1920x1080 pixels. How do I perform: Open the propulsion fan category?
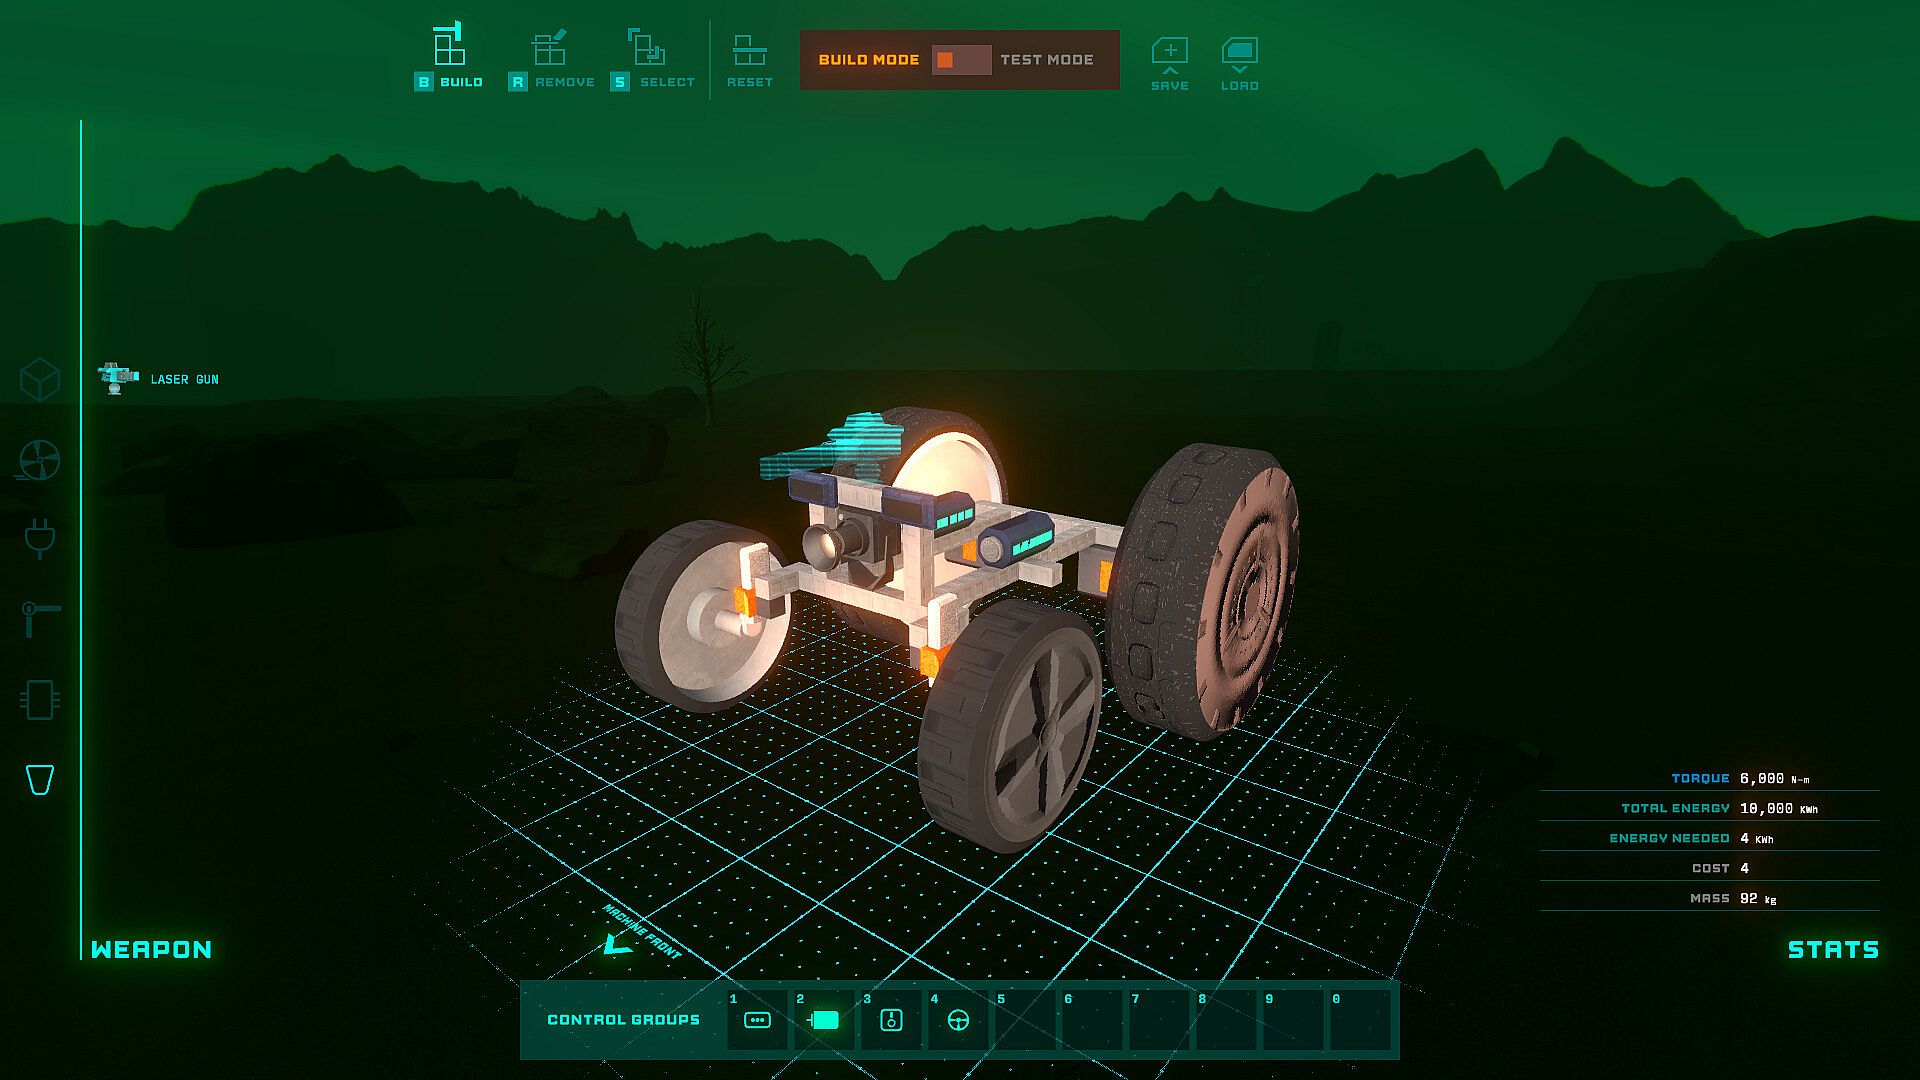pyautogui.click(x=40, y=460)
